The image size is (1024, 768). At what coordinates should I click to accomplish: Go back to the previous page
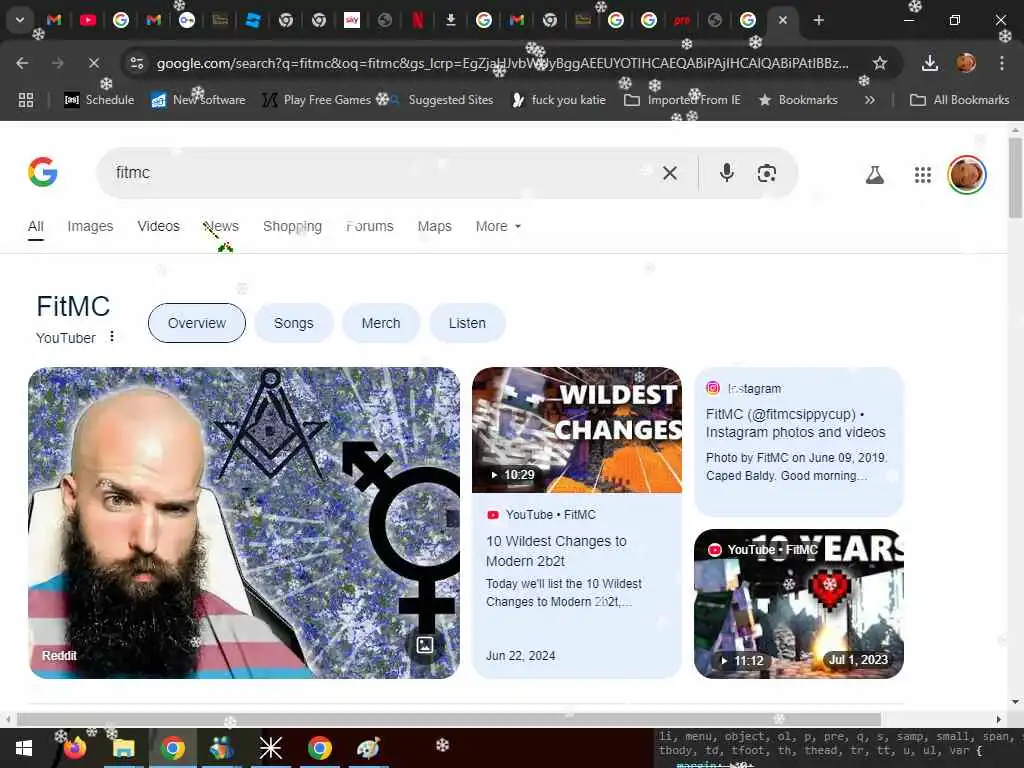[x=22, y=63]
